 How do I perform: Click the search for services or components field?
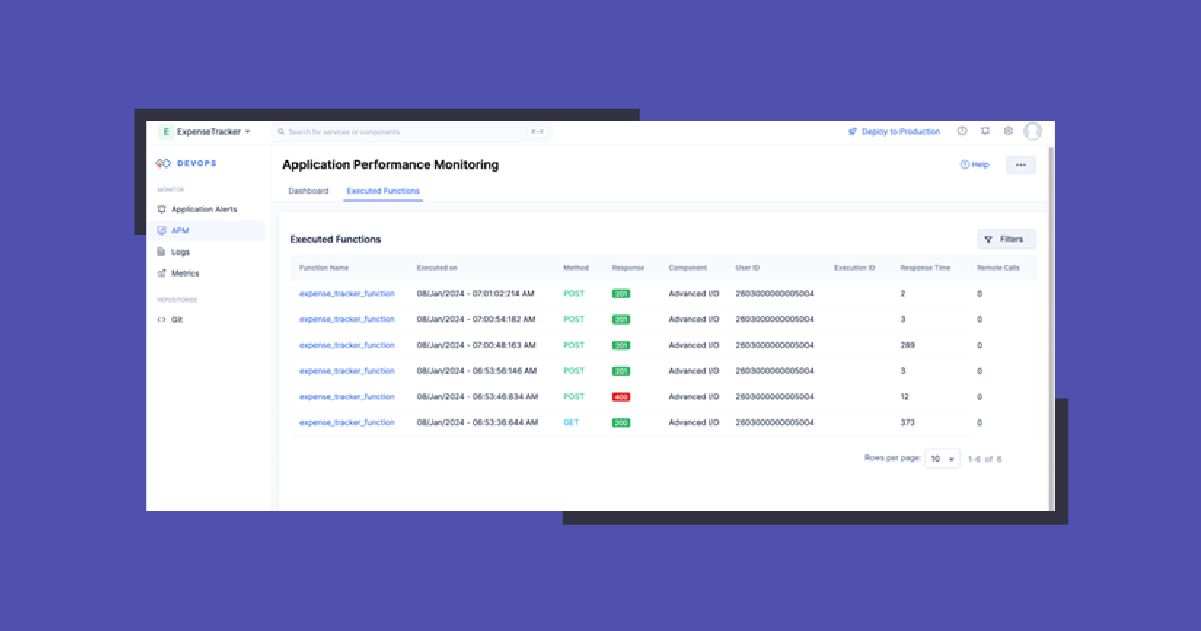[x=412, y=131]
